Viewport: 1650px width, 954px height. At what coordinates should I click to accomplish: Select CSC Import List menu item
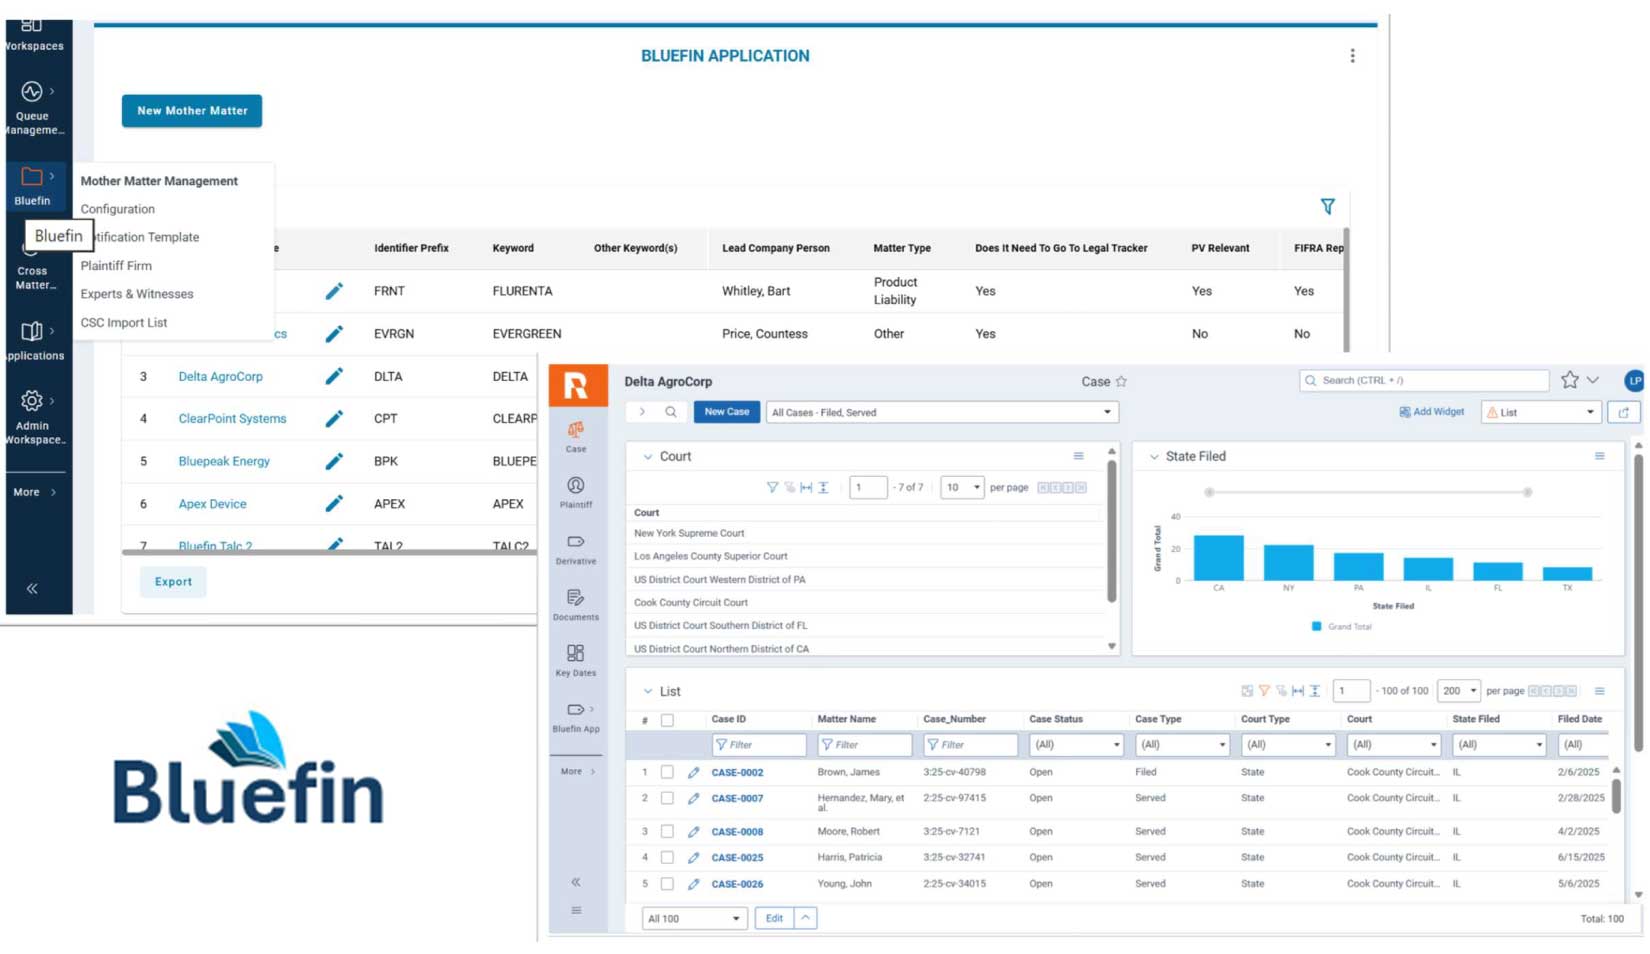[x=124, y=323]
